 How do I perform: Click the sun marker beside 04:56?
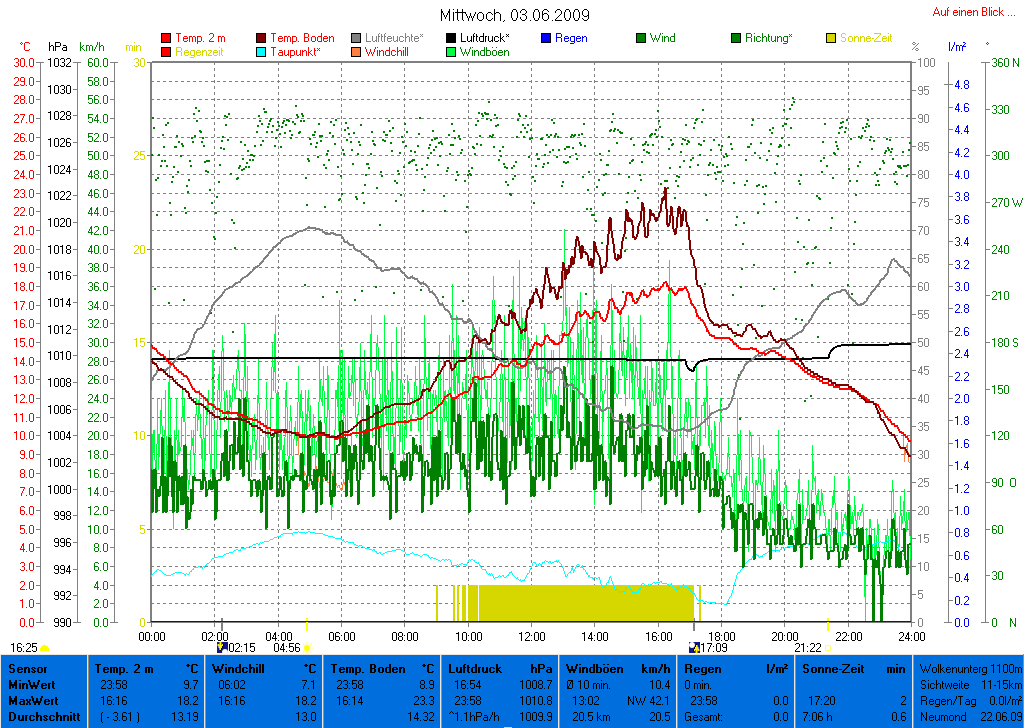306,648
